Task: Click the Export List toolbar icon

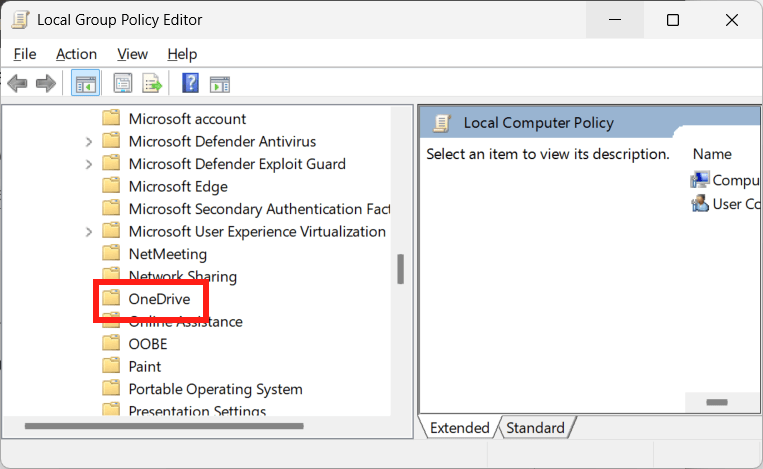Action: 152,84
